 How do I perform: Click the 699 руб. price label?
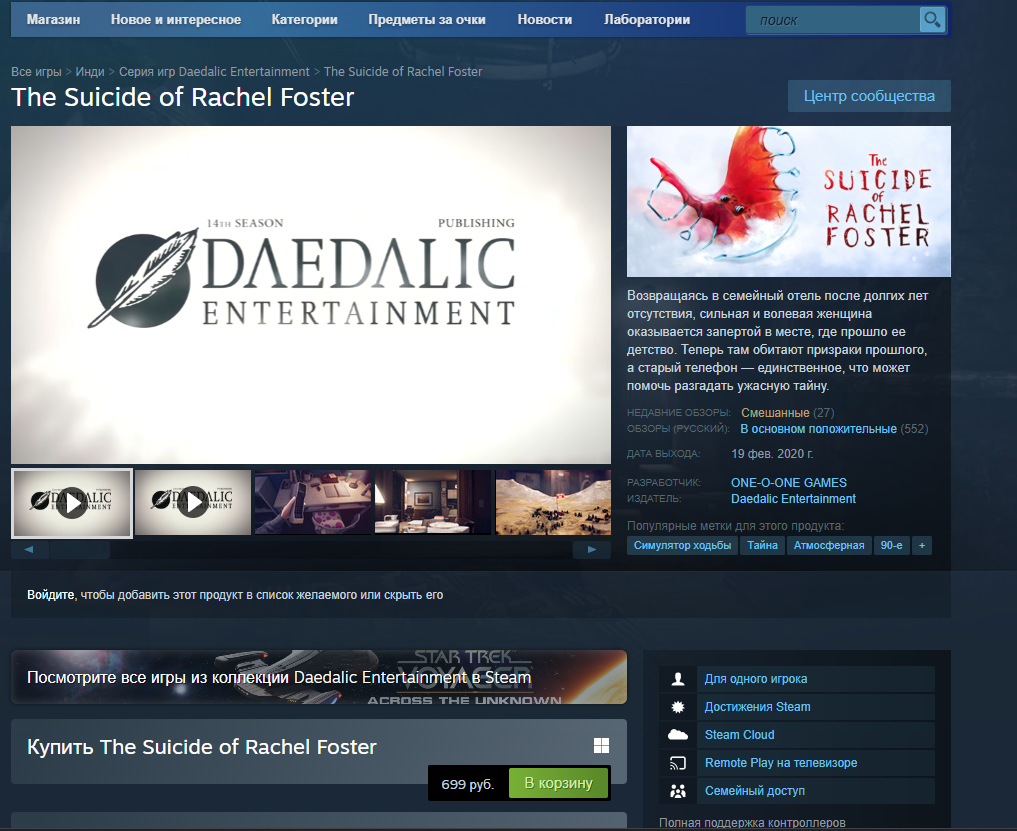468,784
